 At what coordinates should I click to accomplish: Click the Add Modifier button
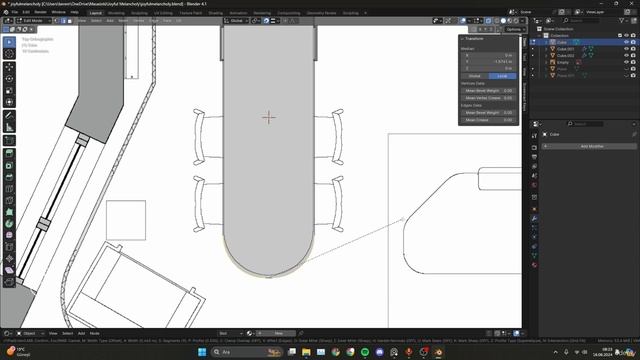click(x=589, y=146)
